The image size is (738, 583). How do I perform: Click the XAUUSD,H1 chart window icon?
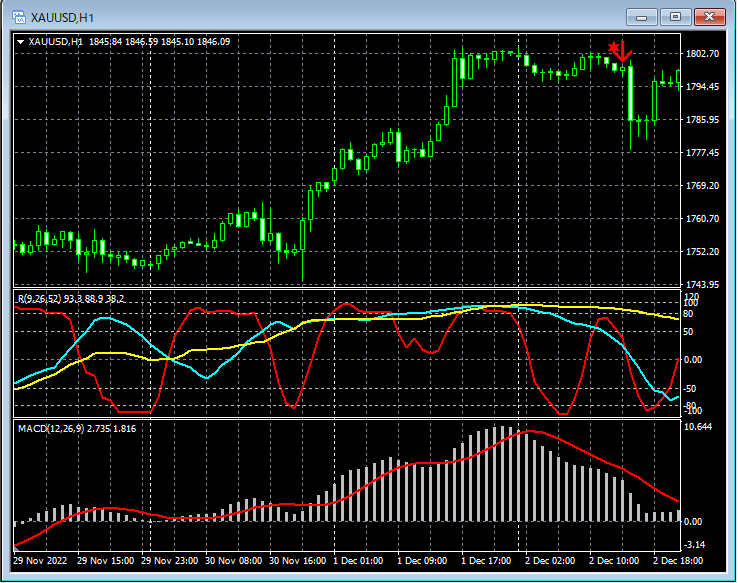(x=19, y=17)
